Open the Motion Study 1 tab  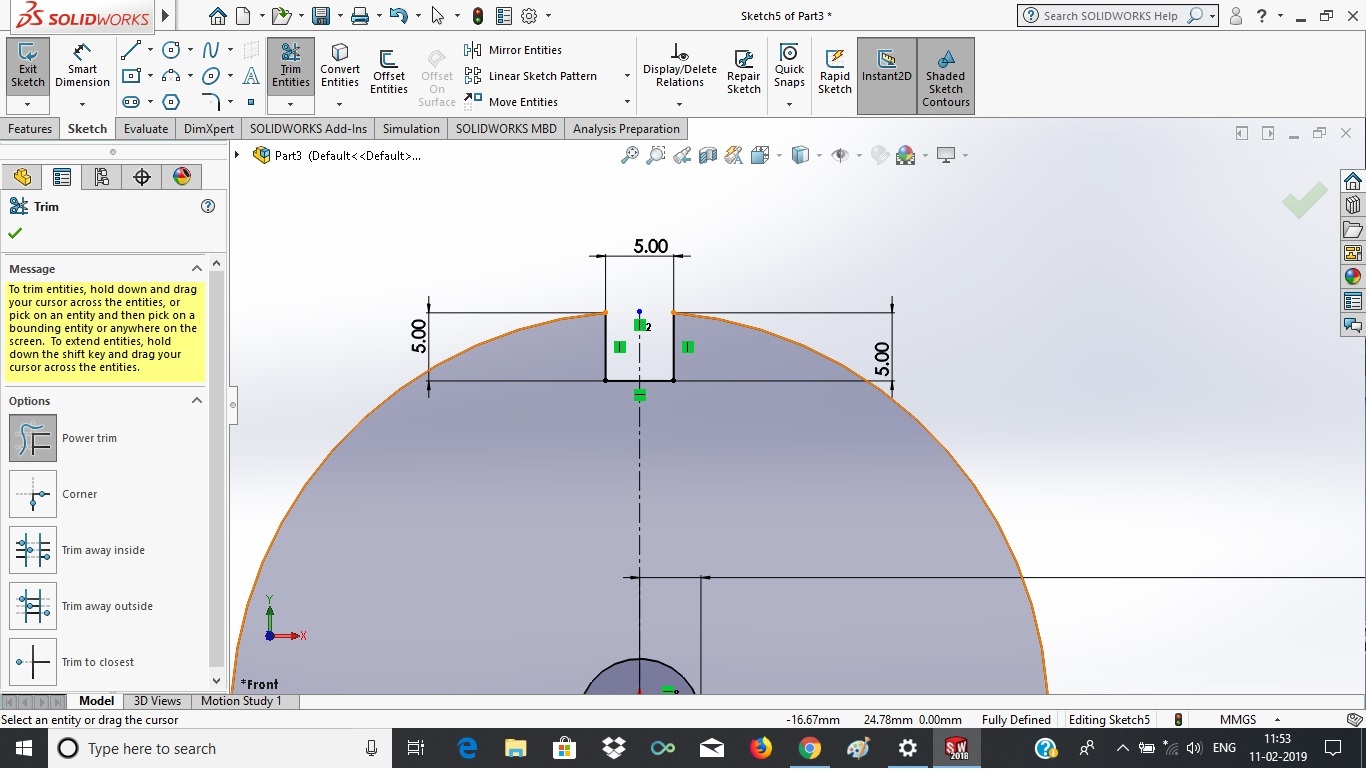point(241,701)
